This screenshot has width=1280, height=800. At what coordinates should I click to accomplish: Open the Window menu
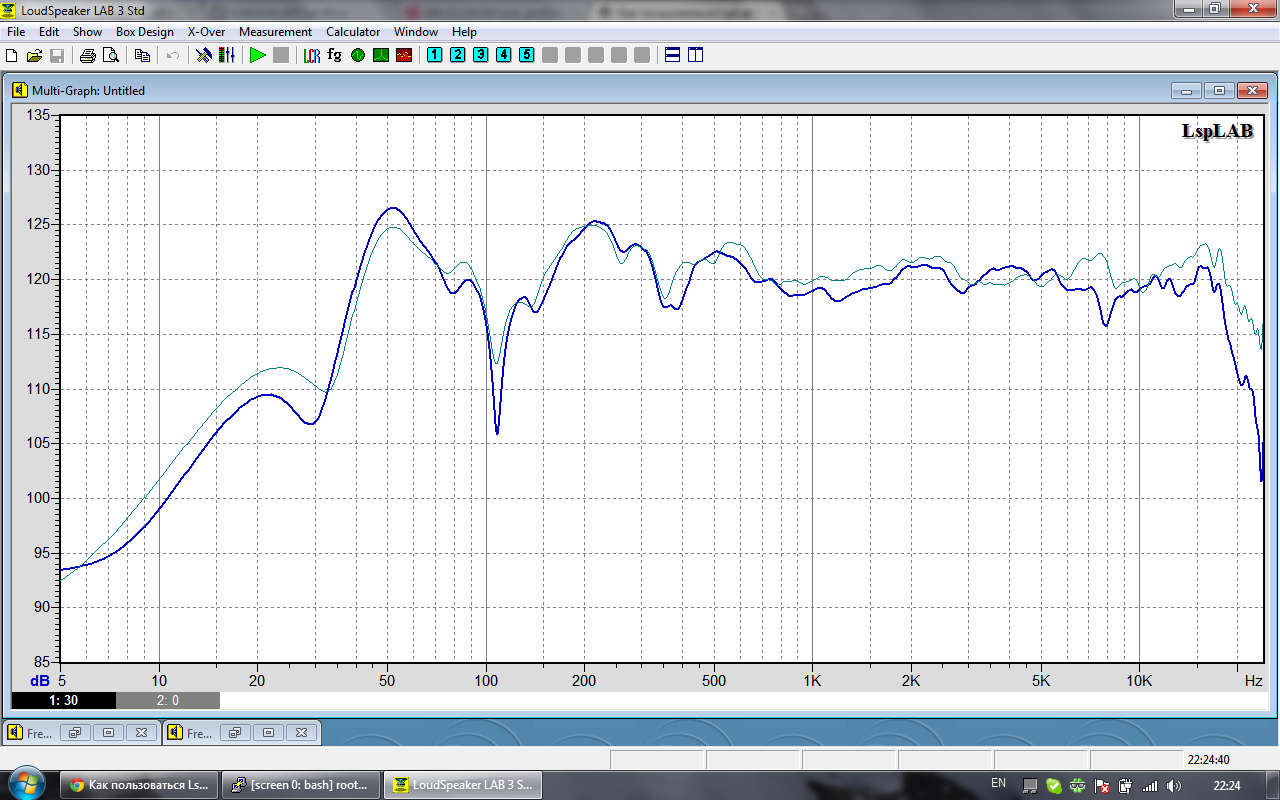coord(415,32)
